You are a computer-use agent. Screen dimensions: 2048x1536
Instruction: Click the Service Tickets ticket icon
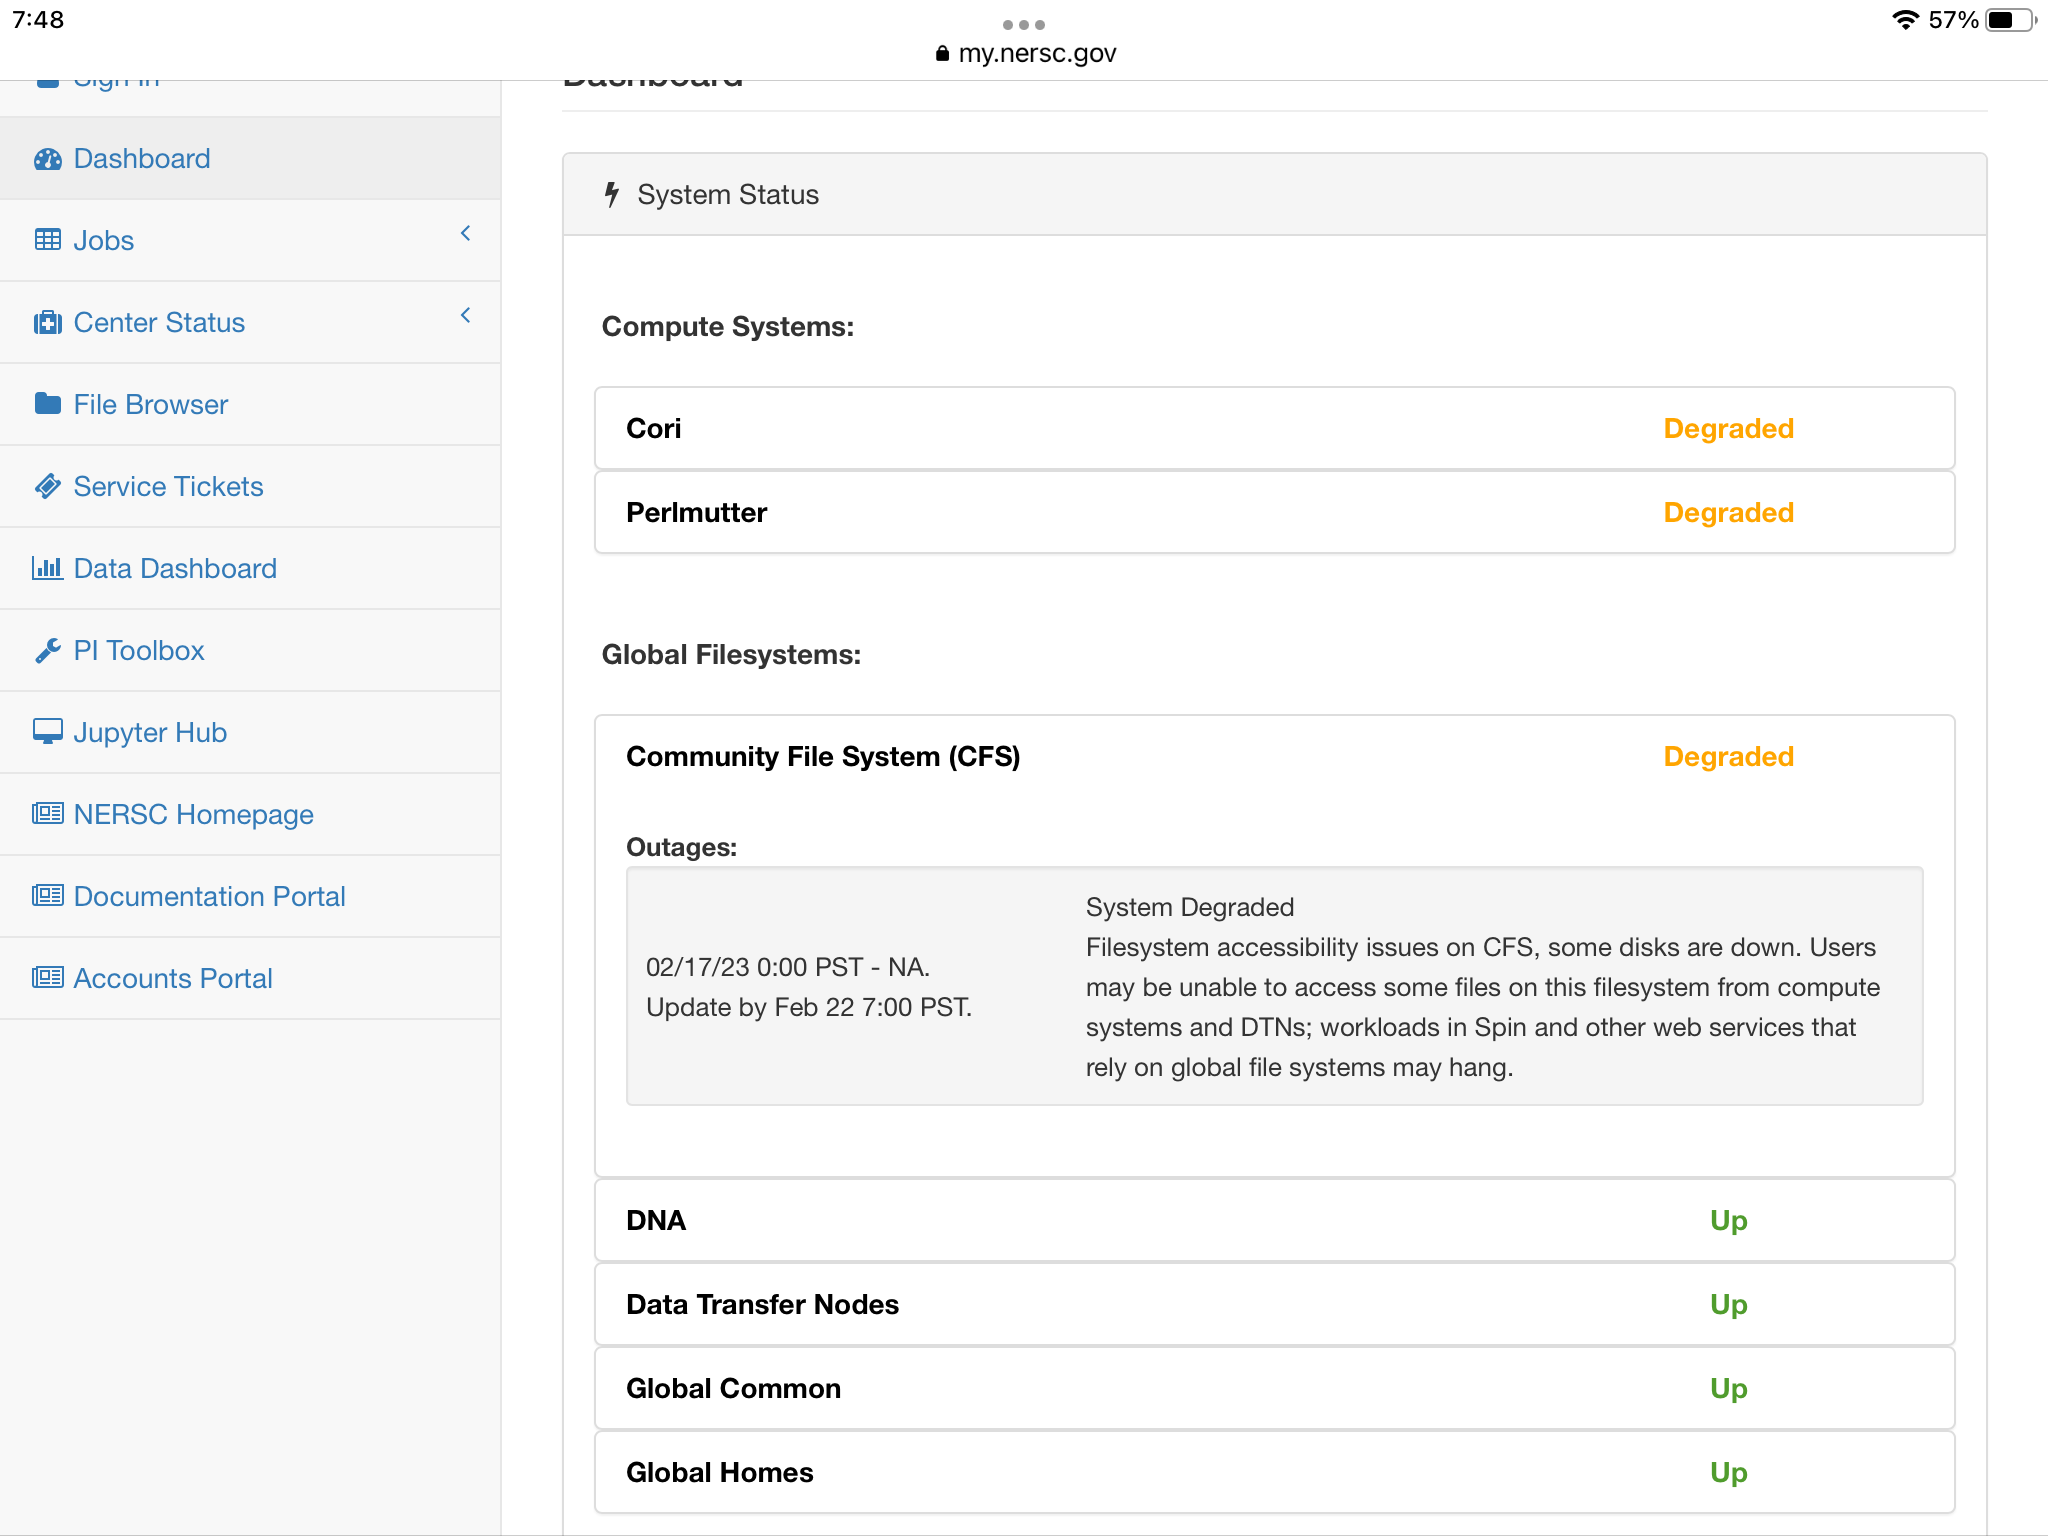(47, 486)
